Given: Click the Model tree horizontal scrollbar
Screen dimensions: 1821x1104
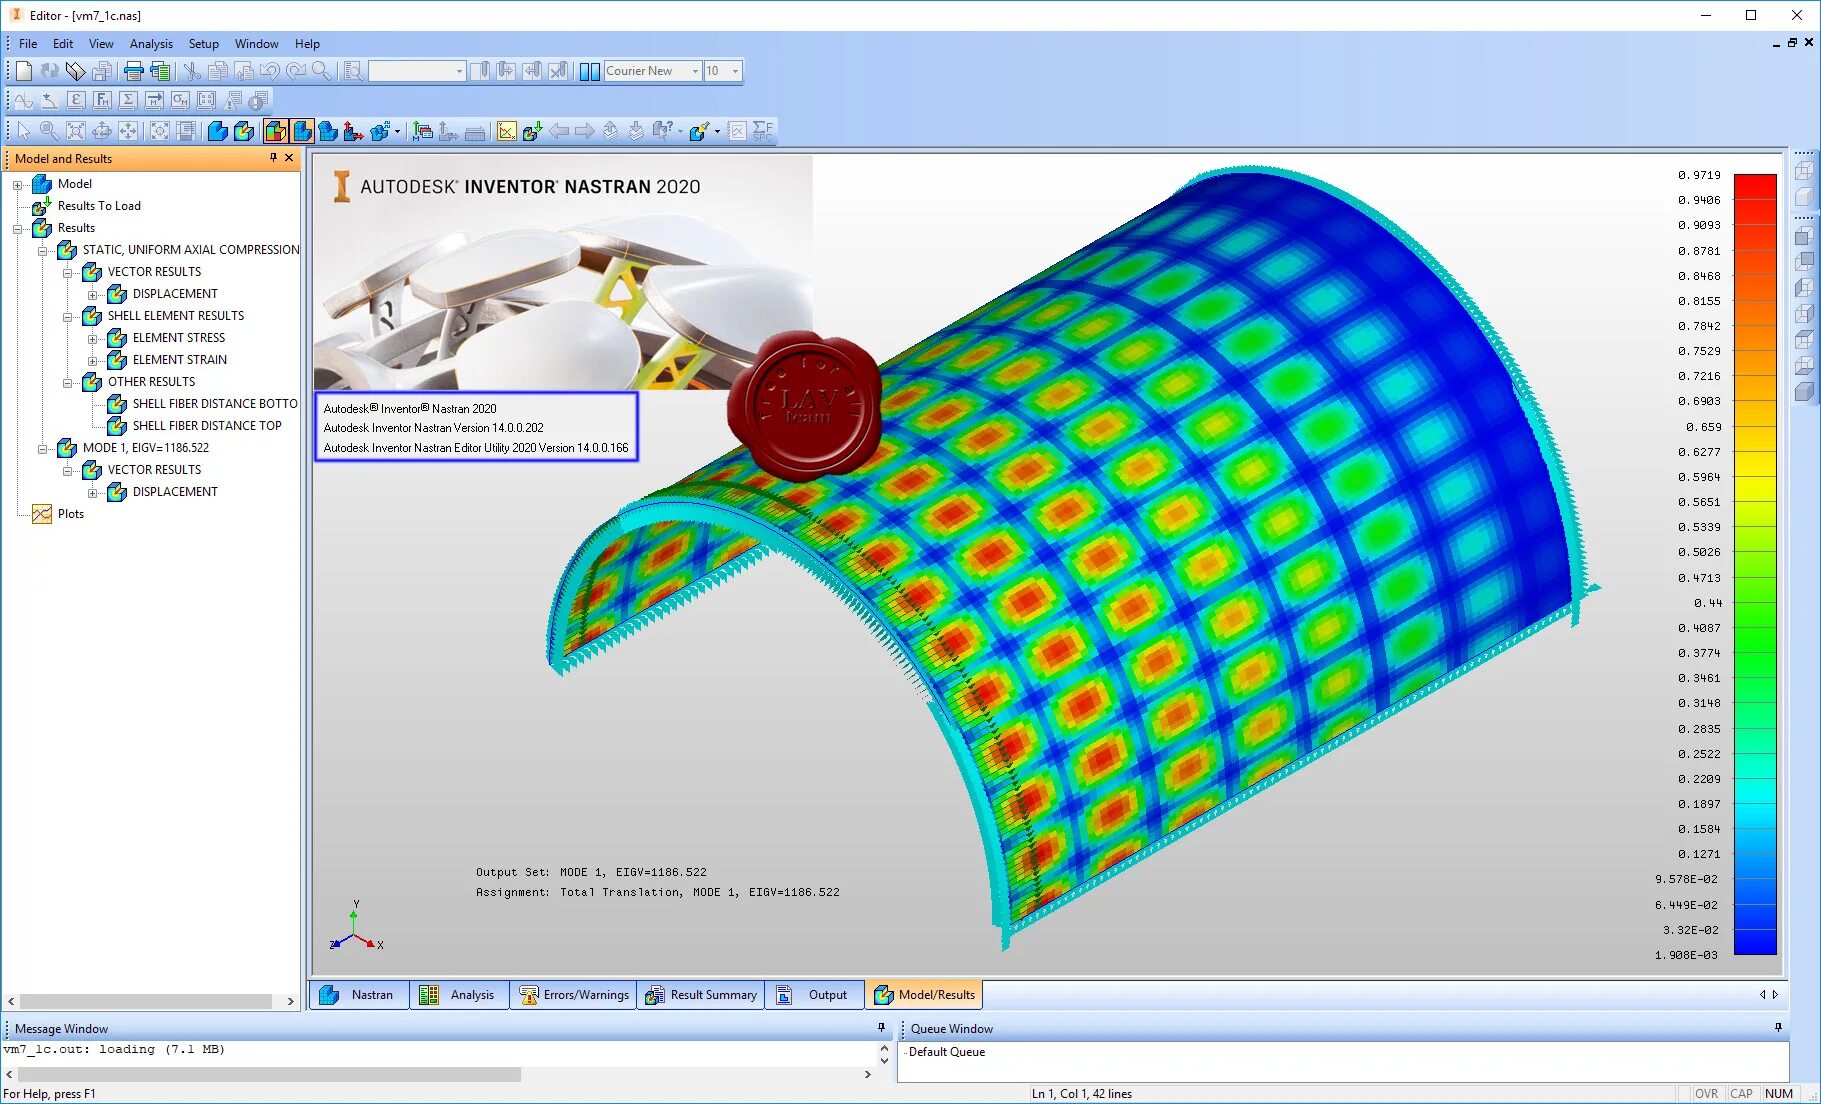Looking at the screenshot, I should click(x=146, y=1001).
